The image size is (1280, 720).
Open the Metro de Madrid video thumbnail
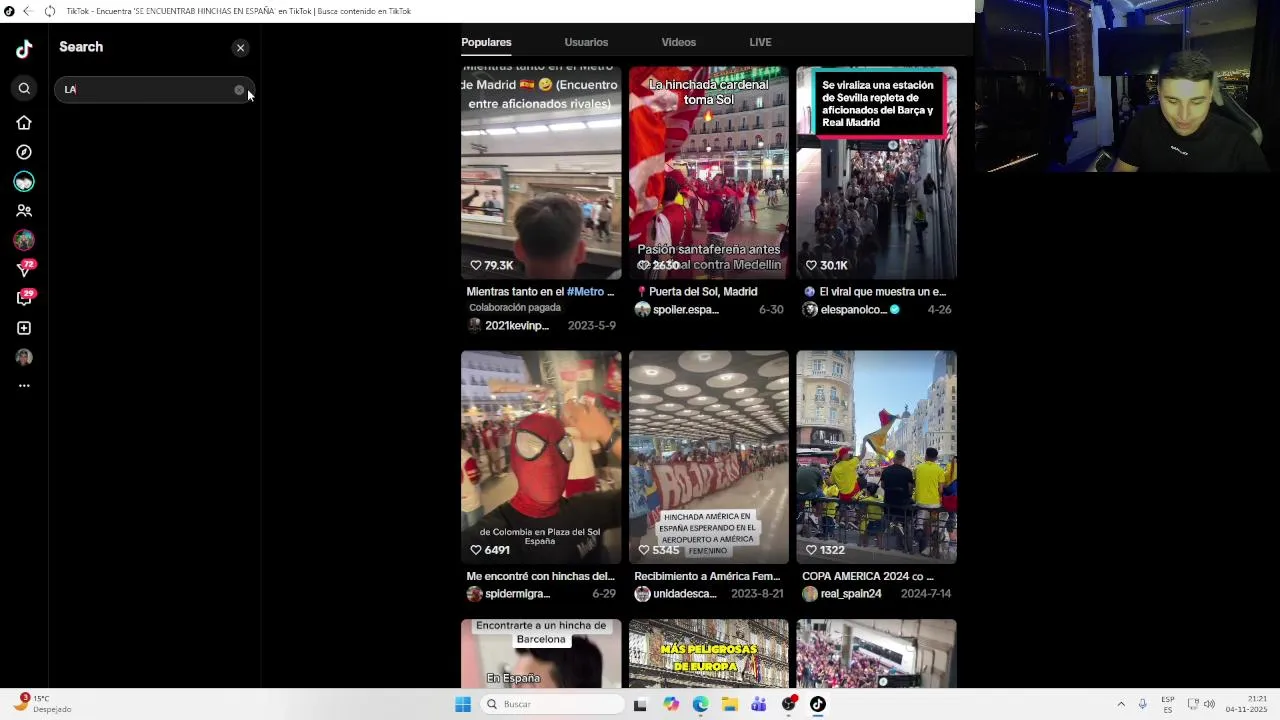[x=541, y=173]
